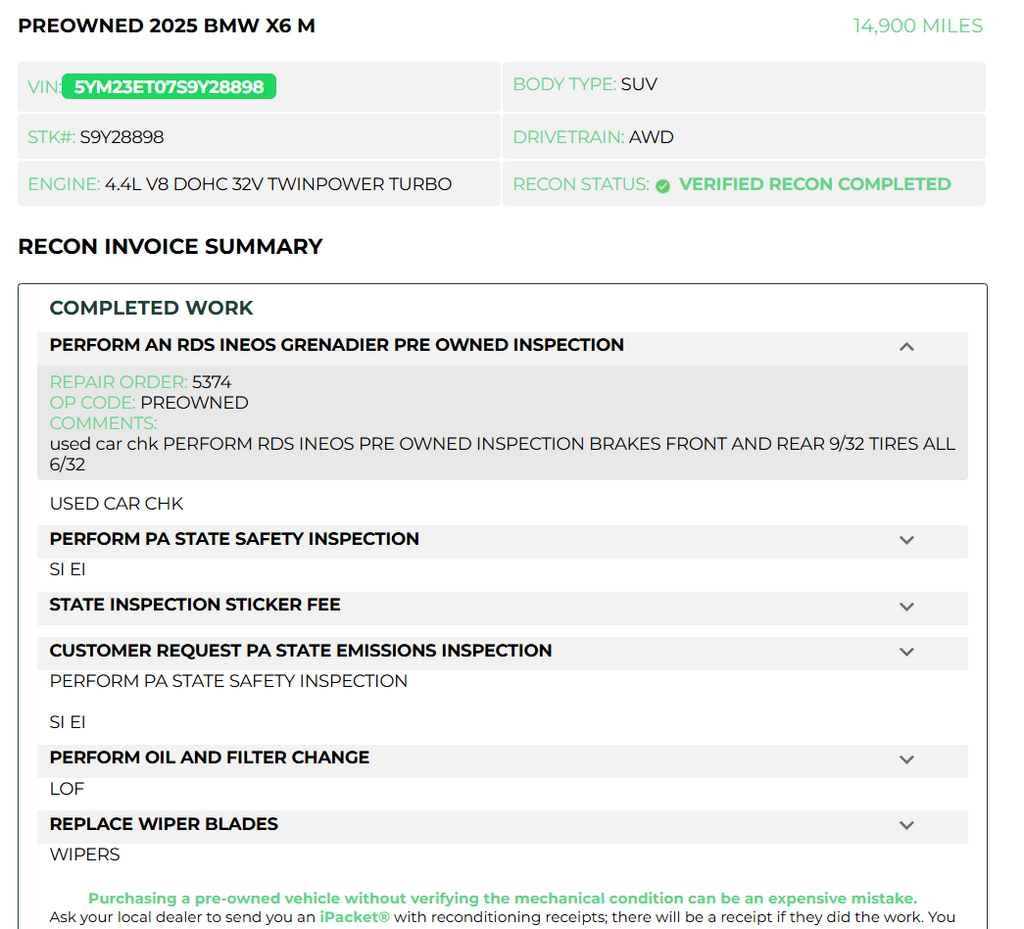Click the Body Type SUV value

[x=639, y=84]
